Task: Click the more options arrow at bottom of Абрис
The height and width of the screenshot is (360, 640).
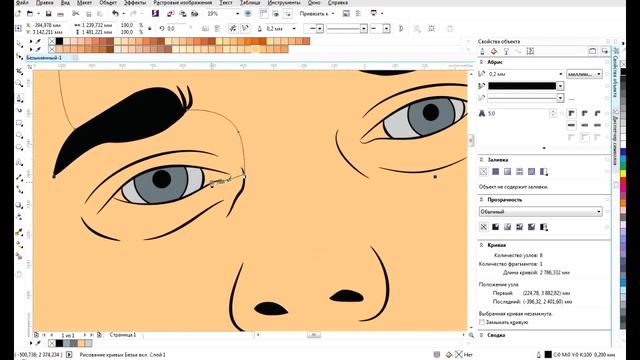Action: coord(544,148)
